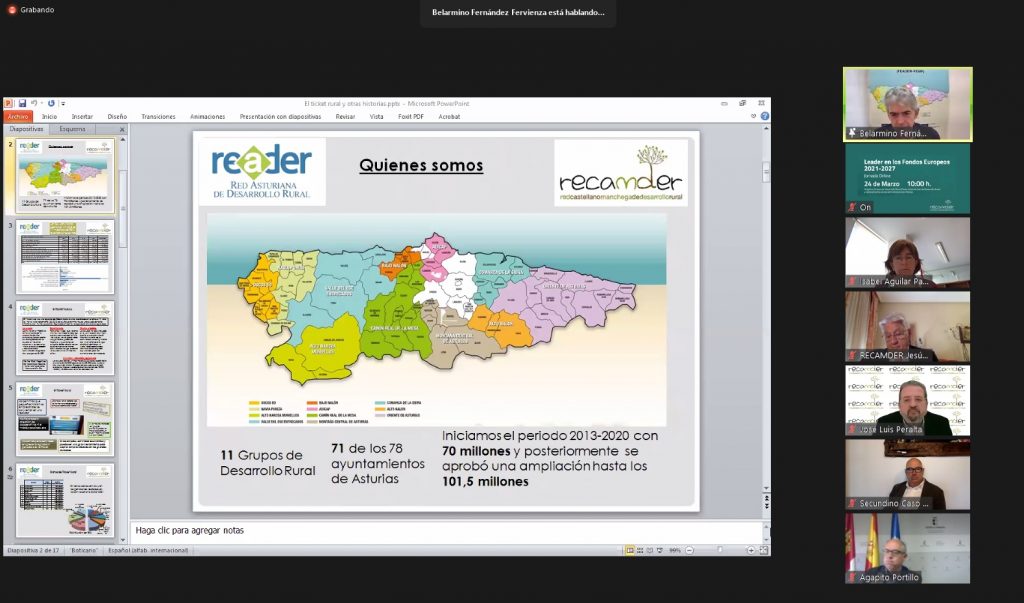Start Slide Show from status bar icon
1024x603 pixels.
tap(658, 550)
